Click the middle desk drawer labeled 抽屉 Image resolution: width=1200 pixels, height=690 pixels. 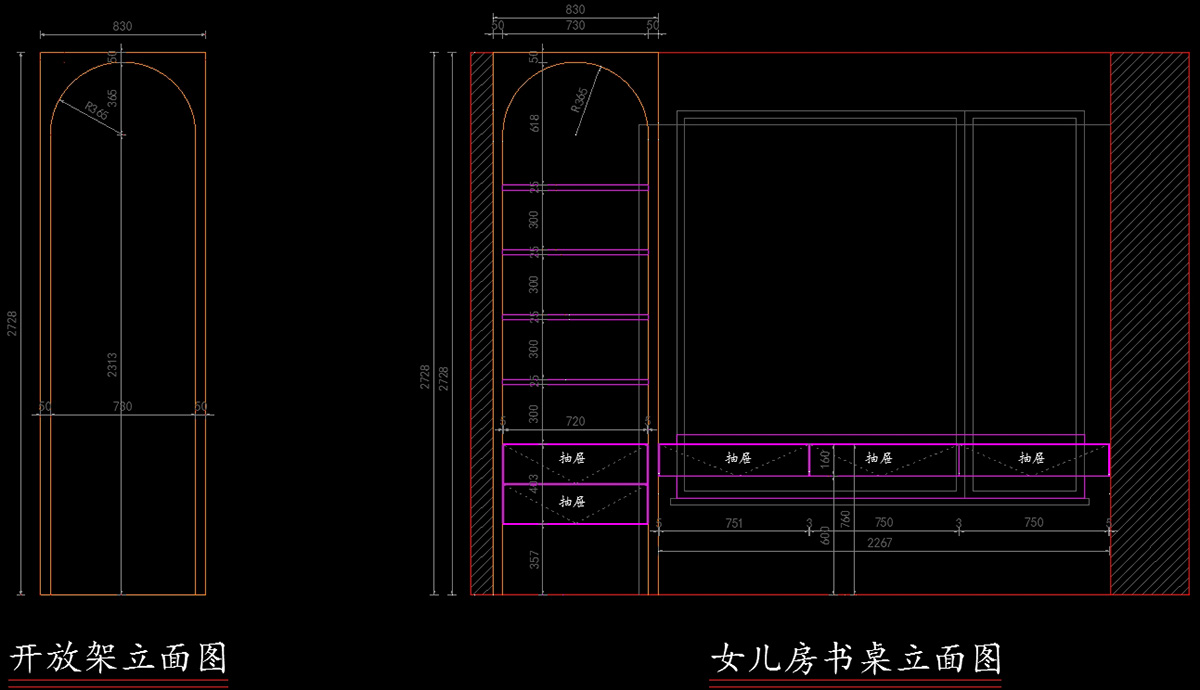click(880, 458)
